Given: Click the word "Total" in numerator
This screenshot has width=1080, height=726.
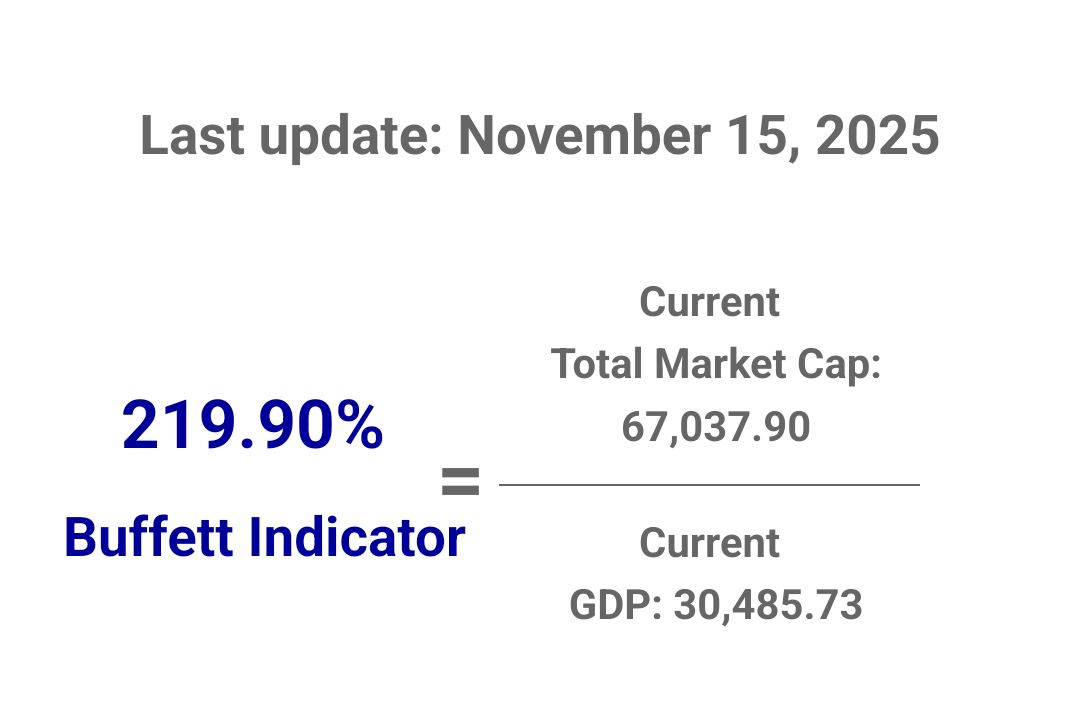Looking at the screenshot, I should (598, 365).
